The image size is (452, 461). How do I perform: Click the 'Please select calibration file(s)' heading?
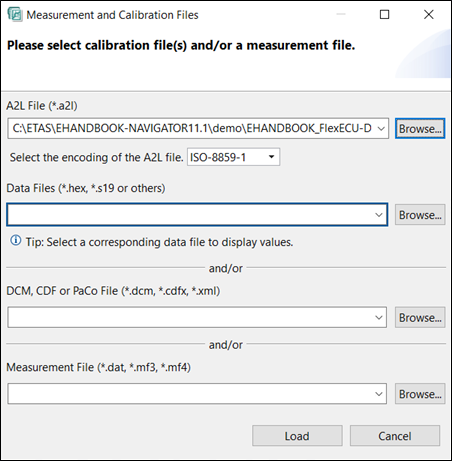tap(181, 45)
